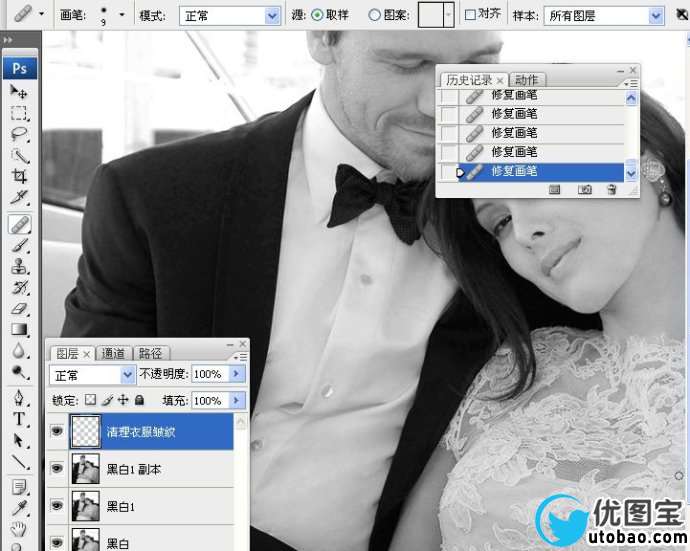Select the Blur tool
The height and width of the screenshot is (551, 690).
pos(18,351)
